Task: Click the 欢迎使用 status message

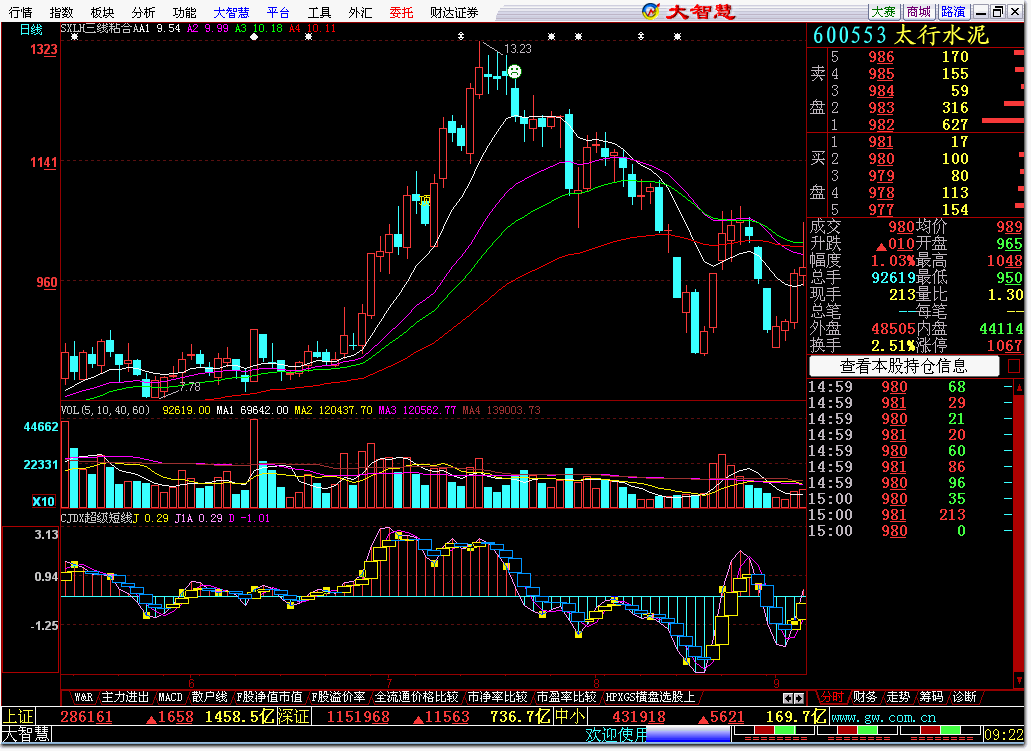Action: 616,735
